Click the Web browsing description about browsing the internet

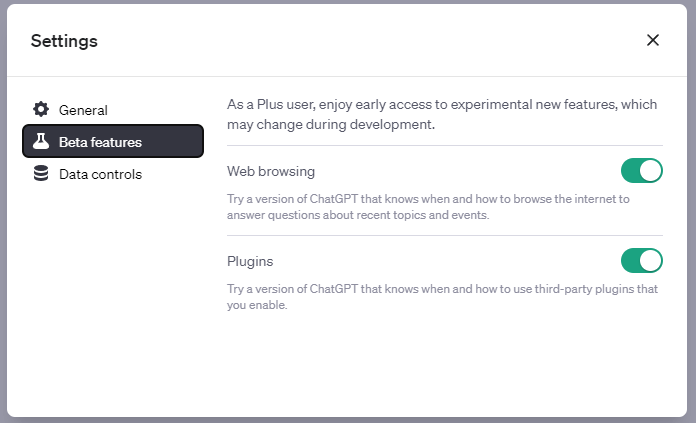tap(428, 207)
